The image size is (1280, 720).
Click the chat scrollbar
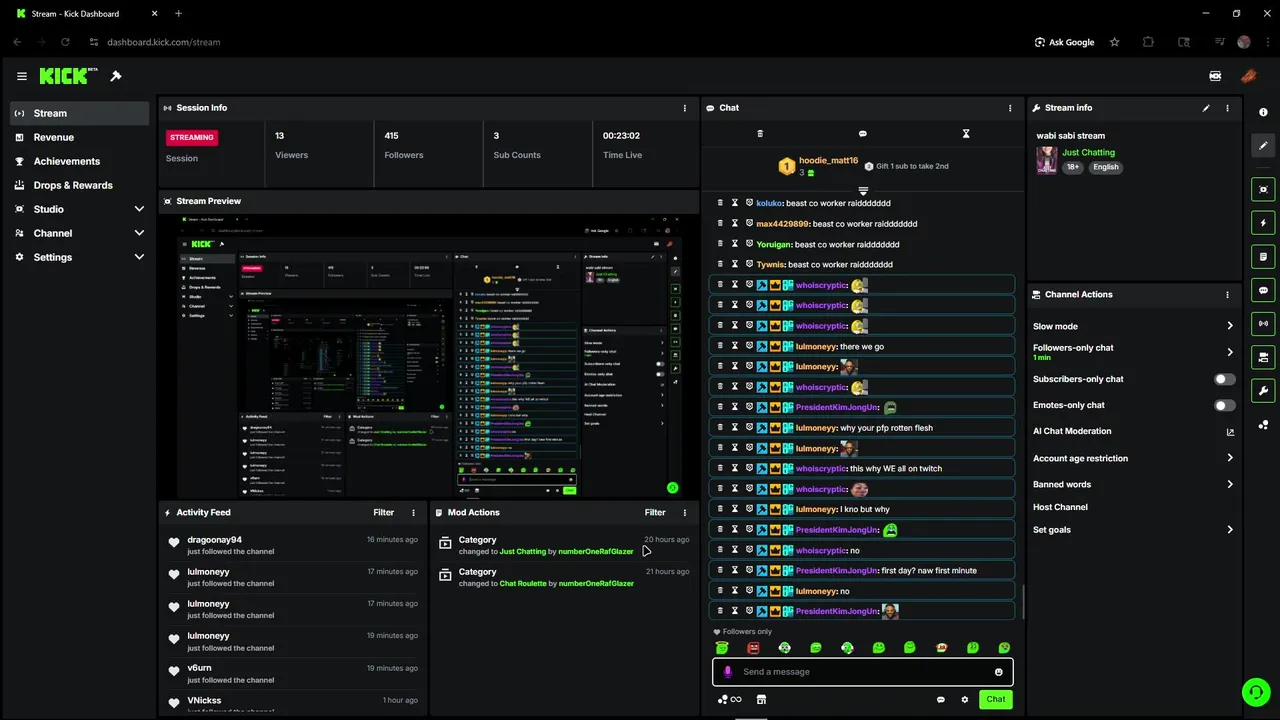point(1022,602)
